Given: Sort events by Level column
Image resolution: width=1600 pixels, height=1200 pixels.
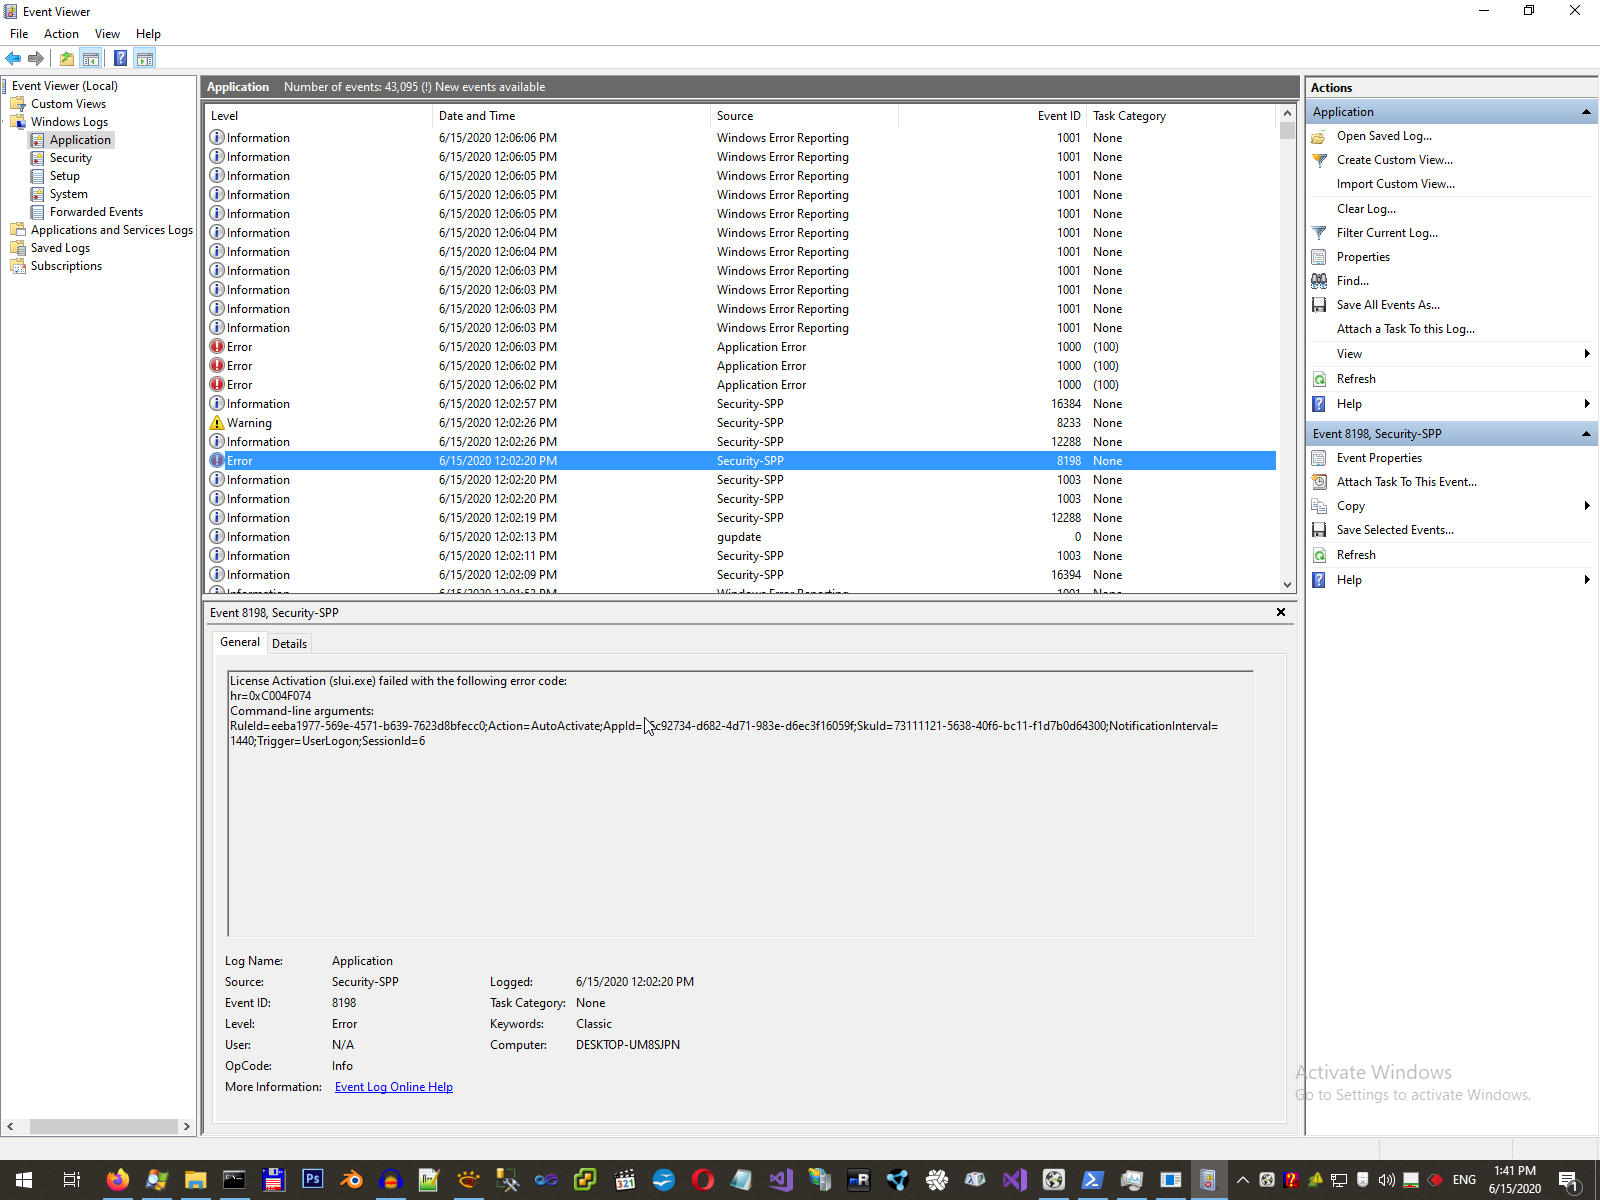Looking at the screenshot, I should click(x=318, y=116).
